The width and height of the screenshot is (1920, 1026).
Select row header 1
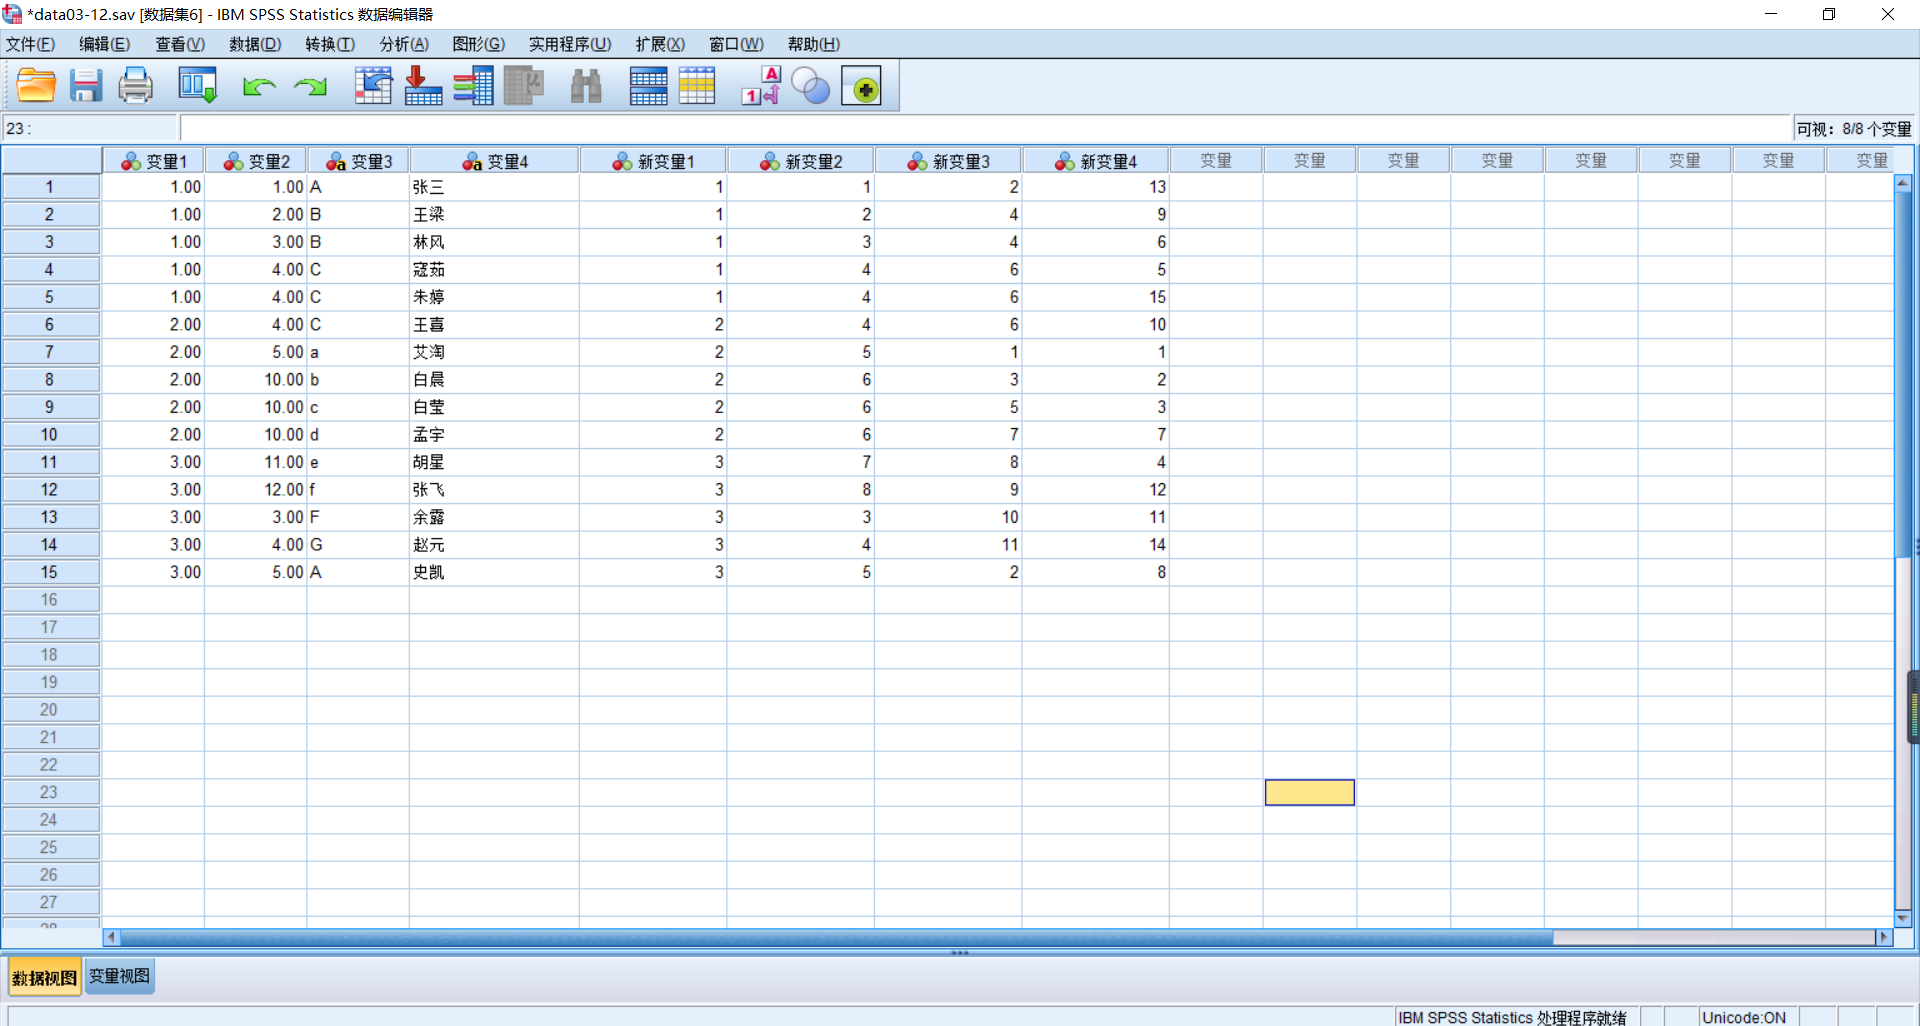(50, 187)
